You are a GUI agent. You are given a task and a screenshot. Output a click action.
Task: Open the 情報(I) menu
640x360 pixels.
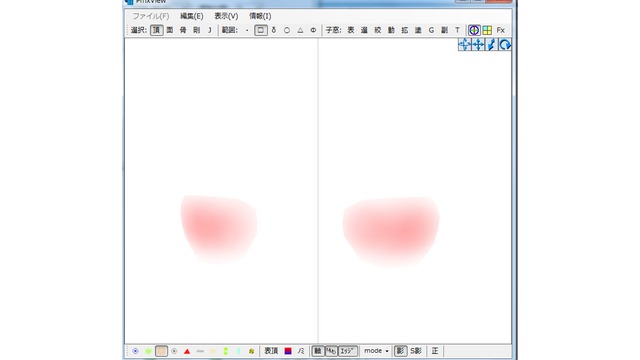tap(260, 16)
